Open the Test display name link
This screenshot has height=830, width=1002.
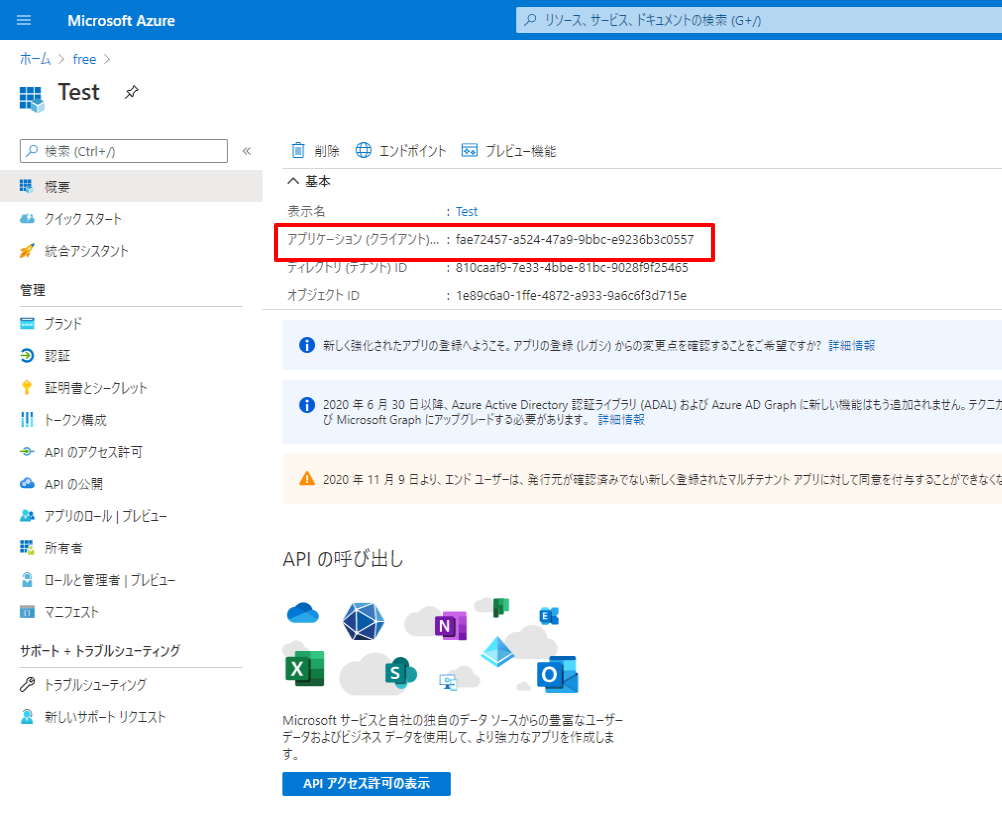coord(466,211)
